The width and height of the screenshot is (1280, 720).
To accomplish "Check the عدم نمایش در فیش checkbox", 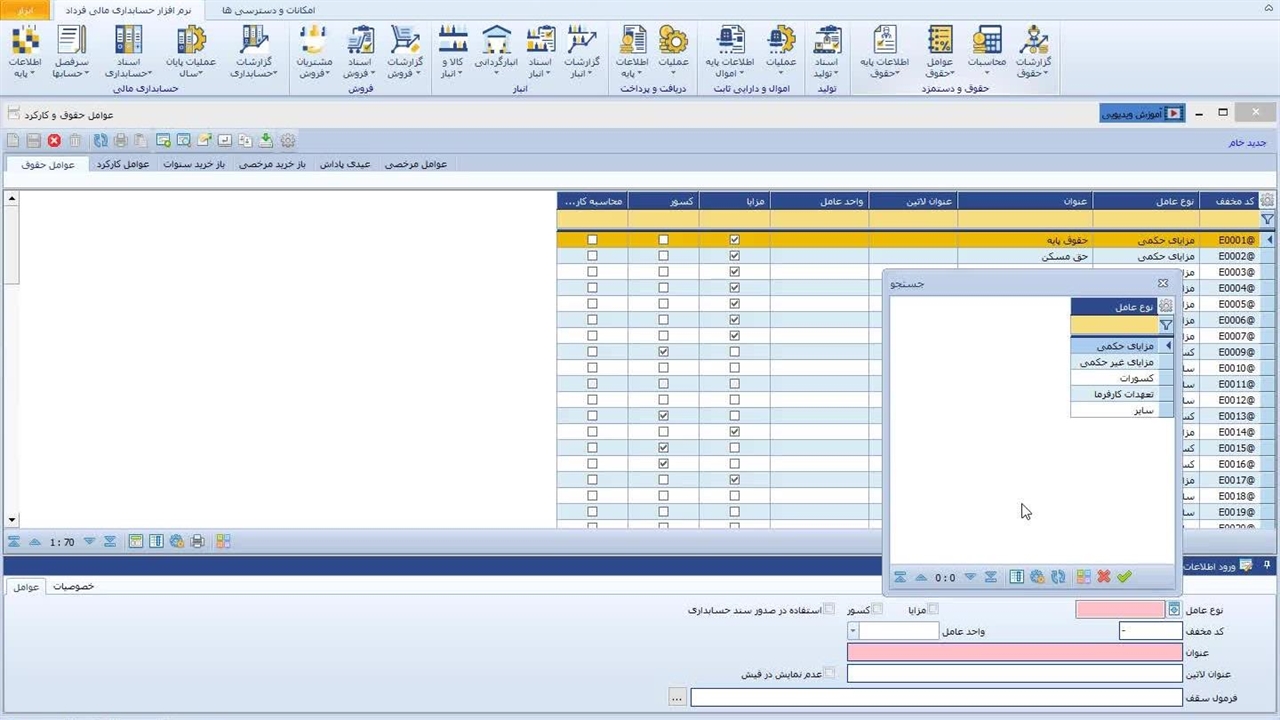I will 829,674.
